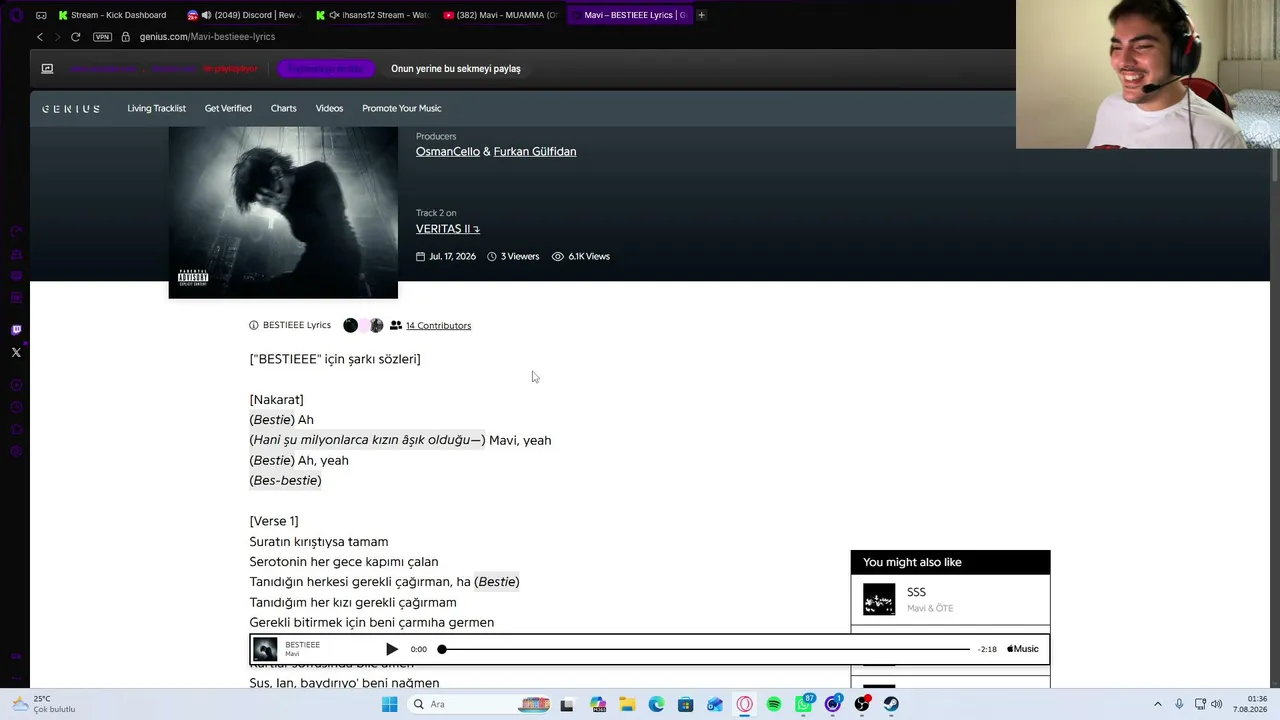The width and height of the screenshot is (1280, 720).
Task: Click the first contributor avatar
Action: pyautogui.click(x=350, y=325)
